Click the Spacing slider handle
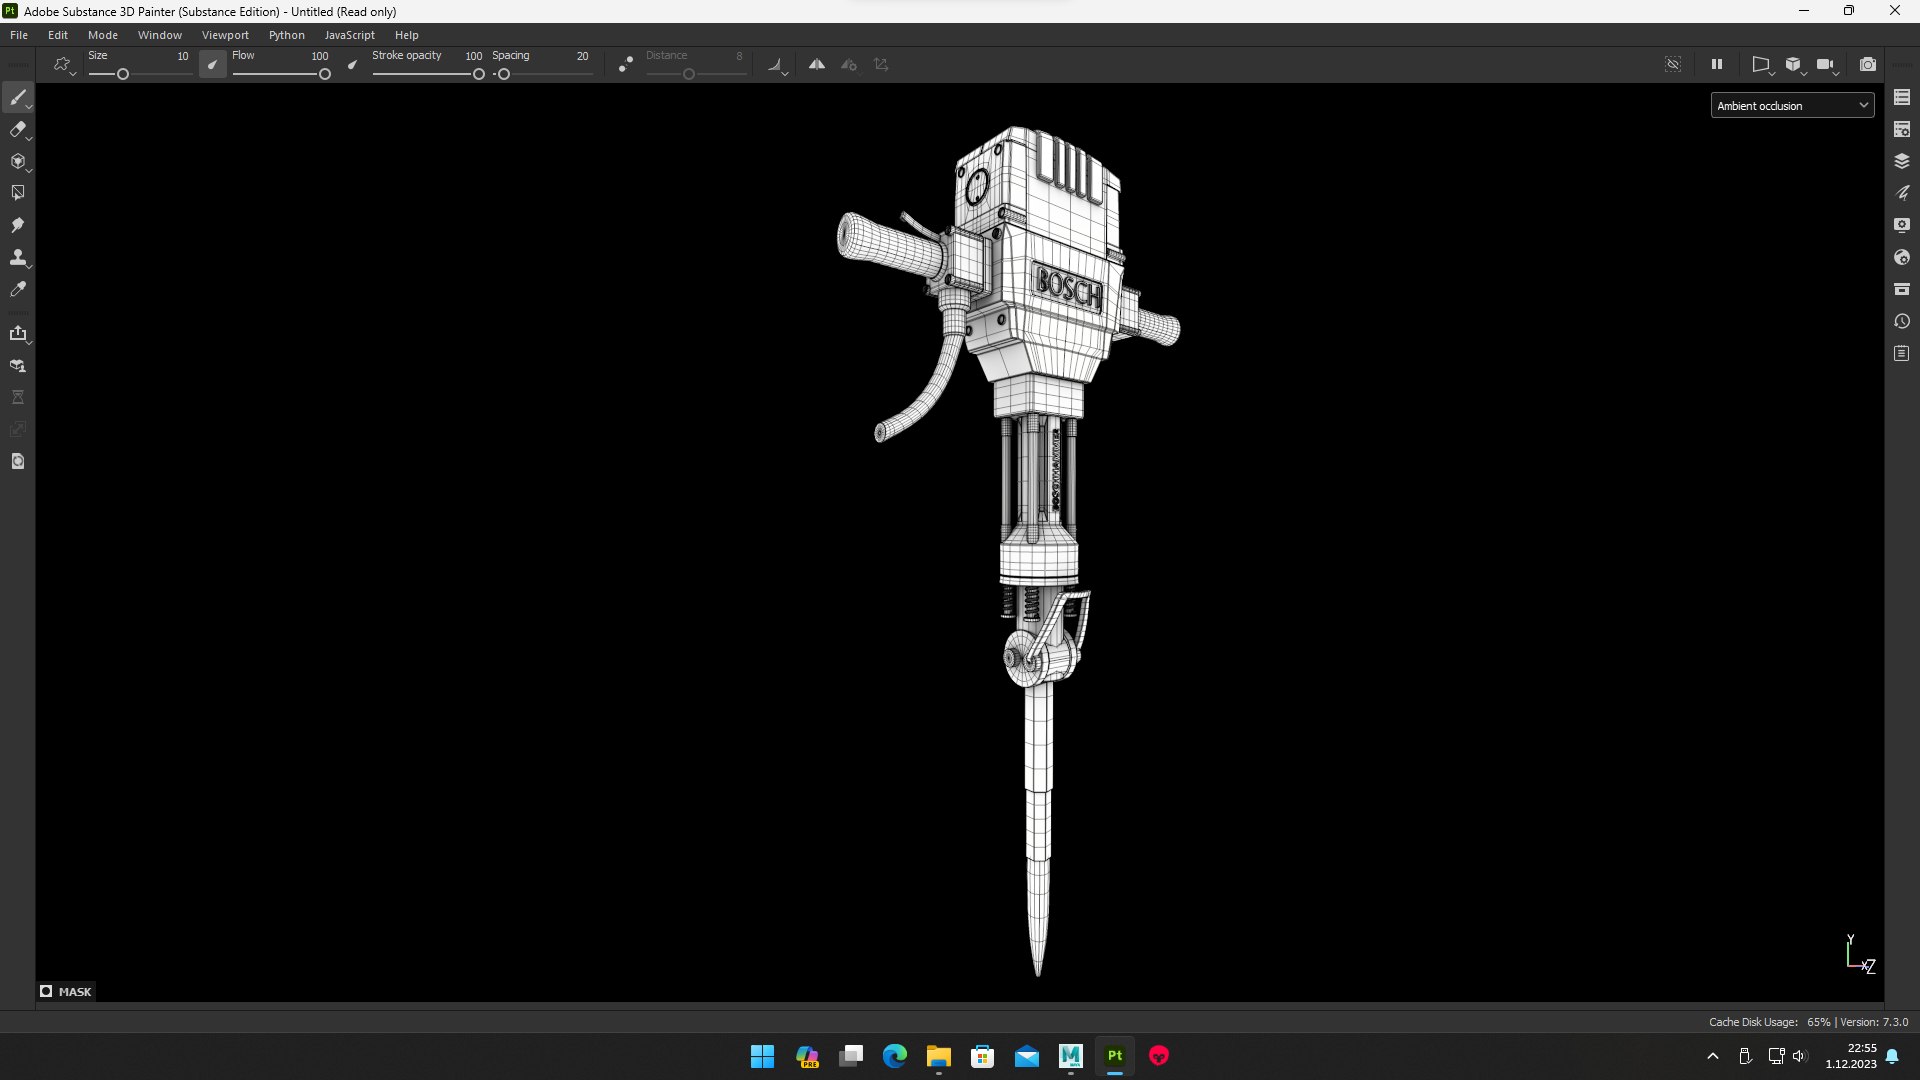 click(504, 74)
